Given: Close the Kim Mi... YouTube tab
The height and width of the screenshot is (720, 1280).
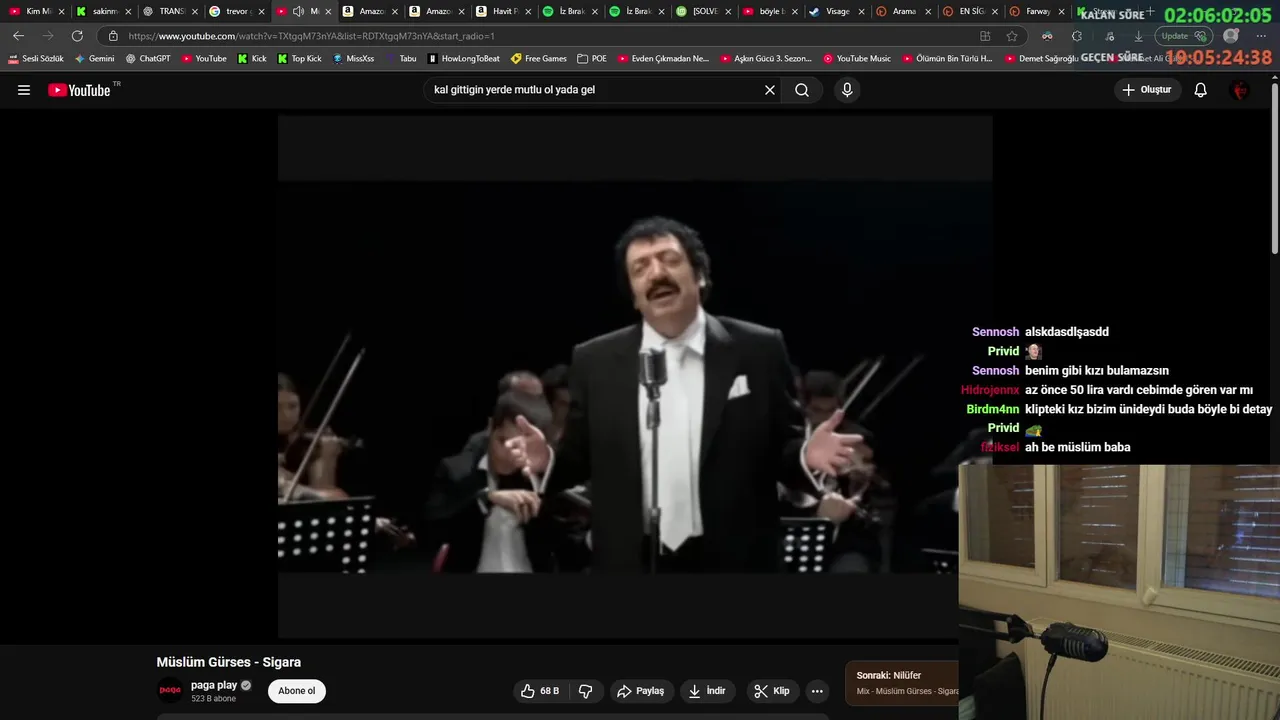Looking at the screenshot, I should tap(62, 12).
